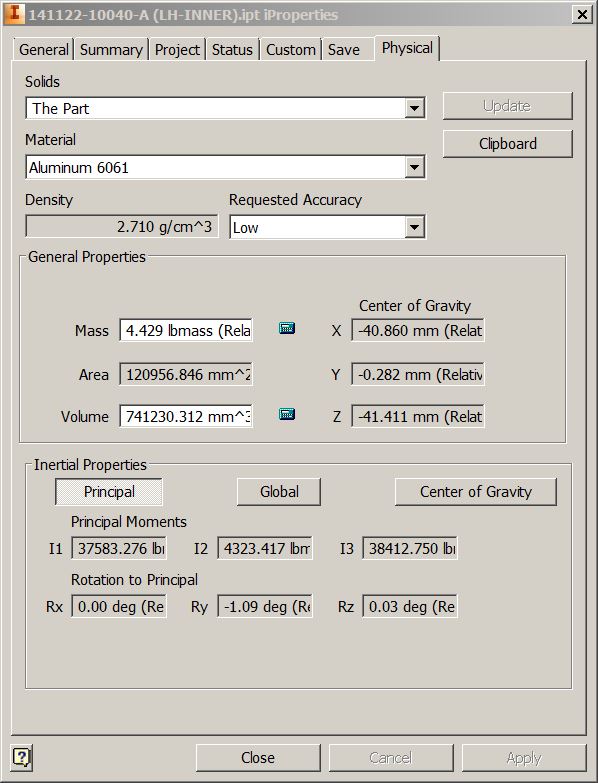Click the Ry rotation field

point(265,606)
